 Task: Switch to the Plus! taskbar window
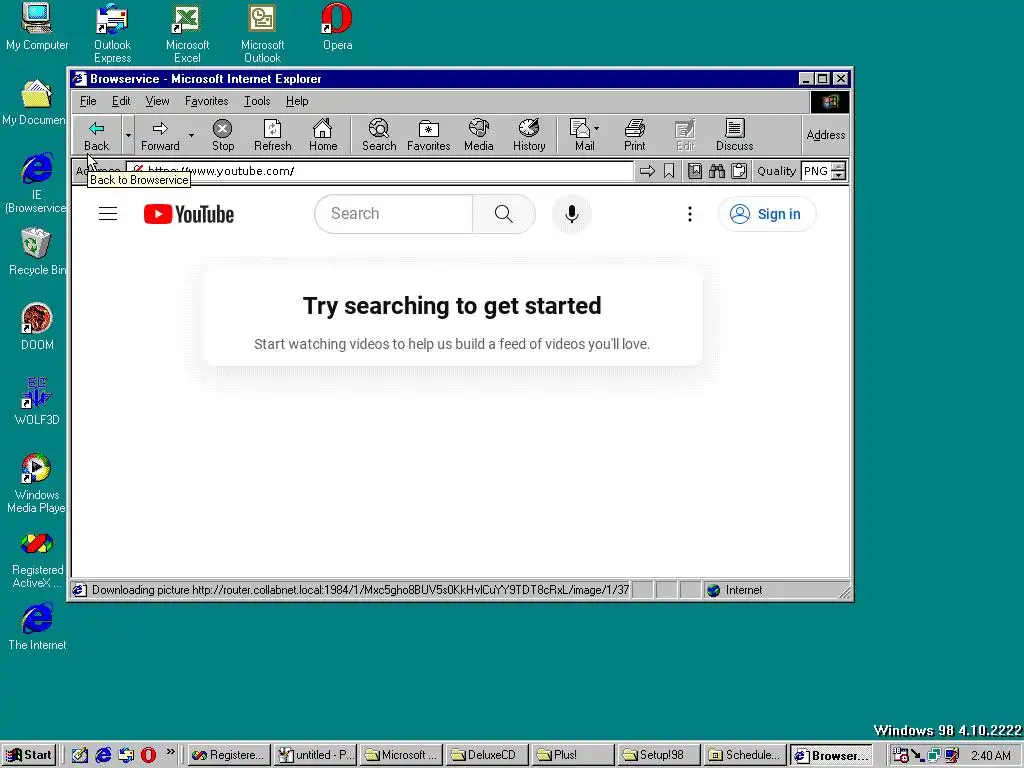tap(573, 755)
